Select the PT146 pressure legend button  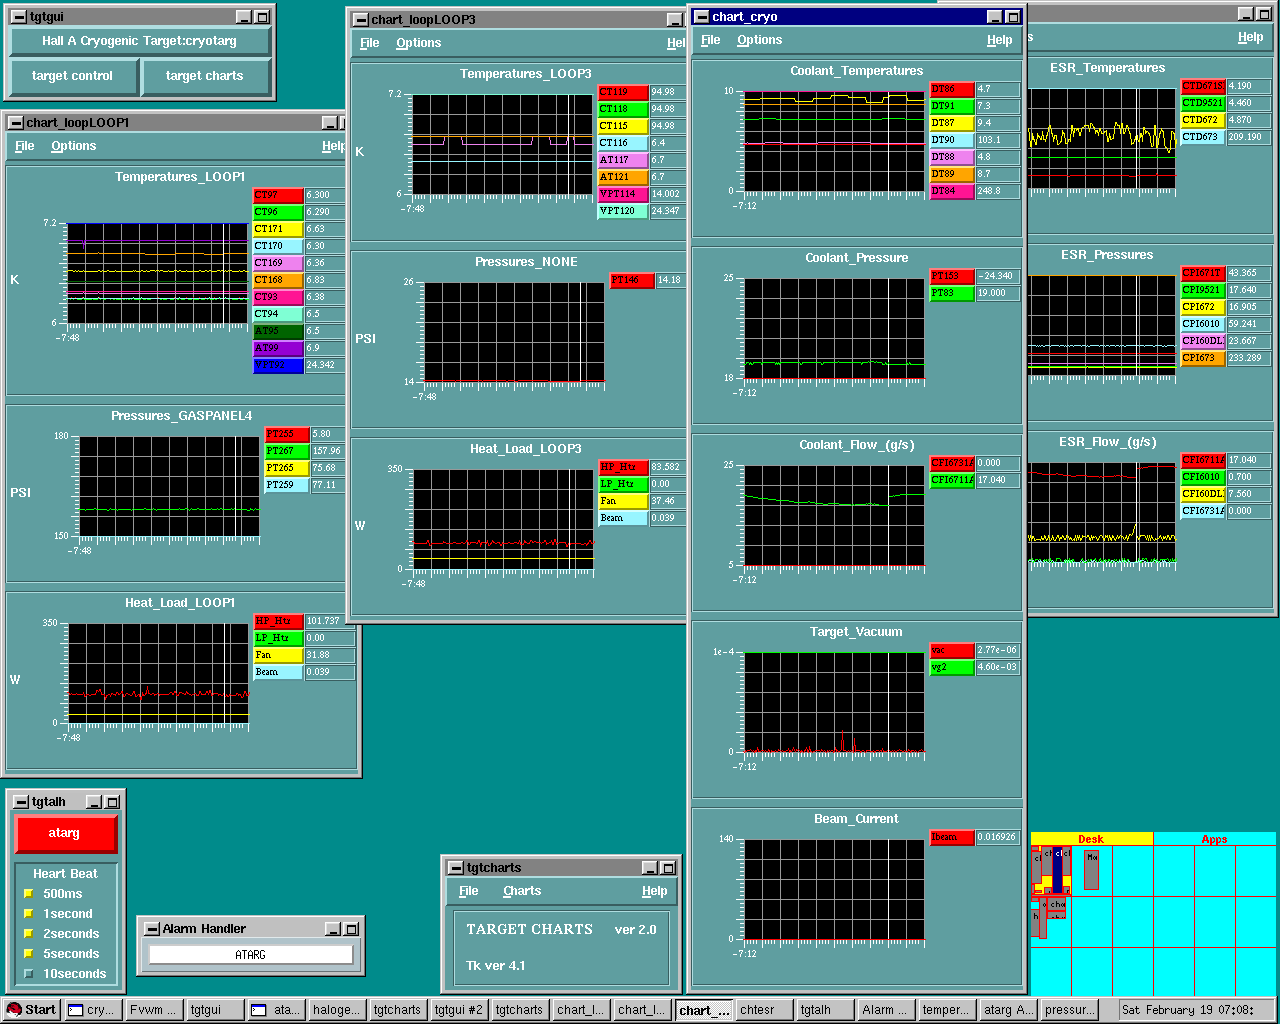coord(632,280)
